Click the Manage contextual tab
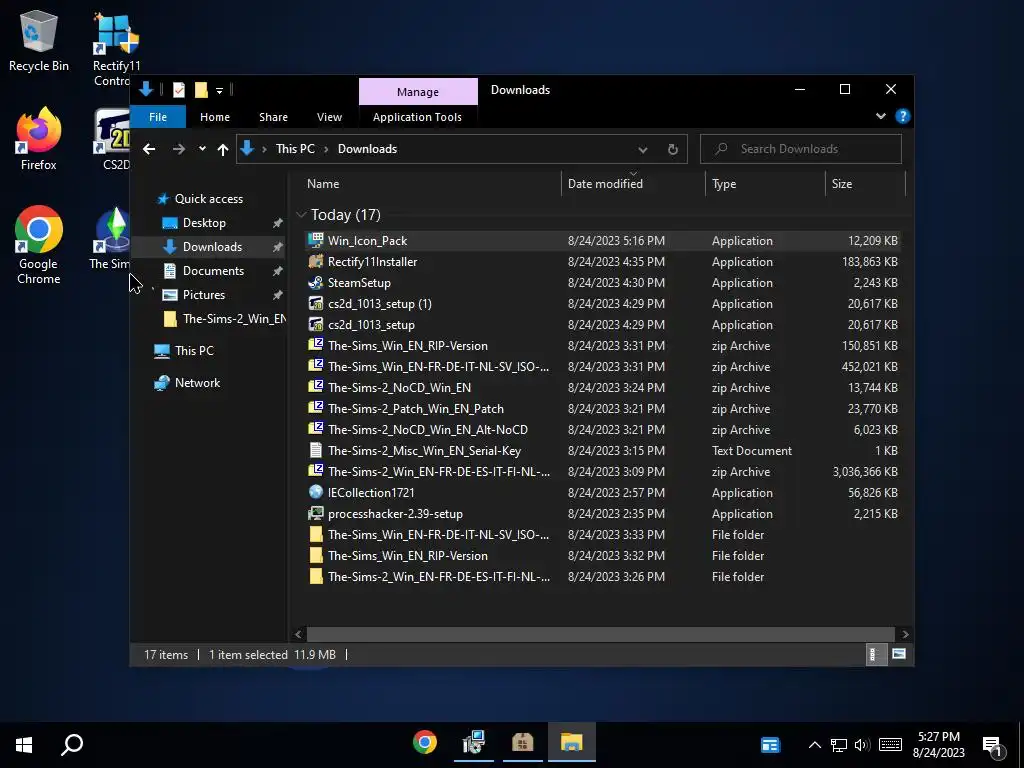Screen dimensions: 1024x768 click(418, 92)
